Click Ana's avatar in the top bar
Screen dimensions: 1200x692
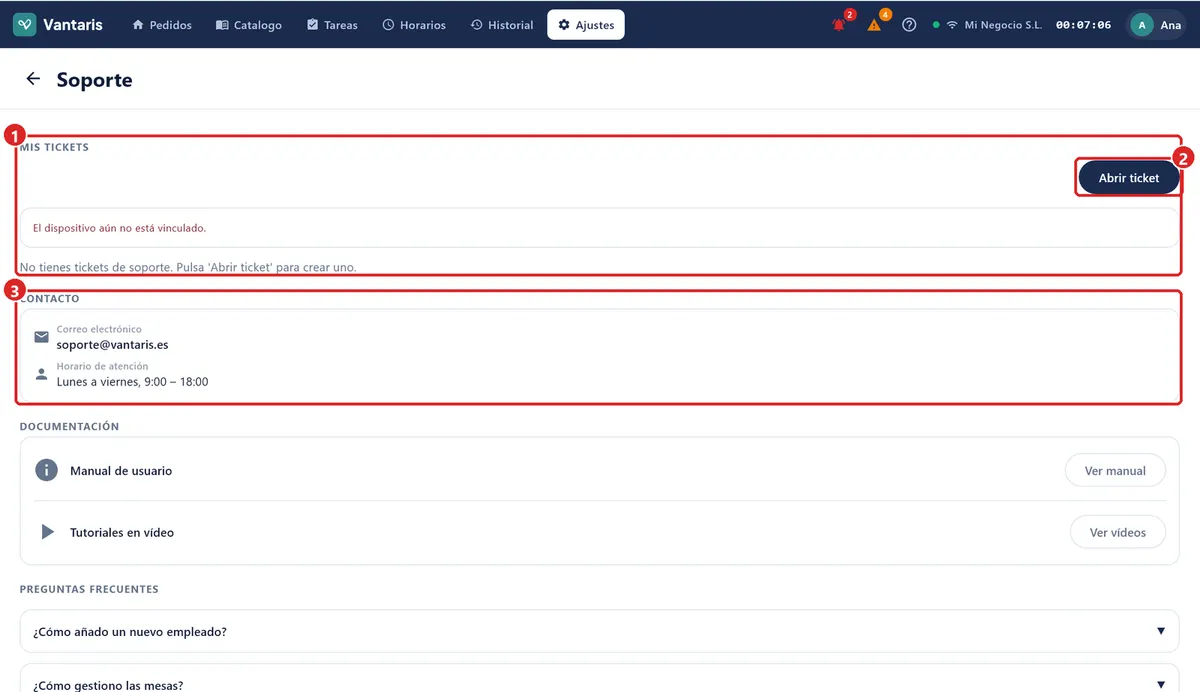tap(1141, 25)
